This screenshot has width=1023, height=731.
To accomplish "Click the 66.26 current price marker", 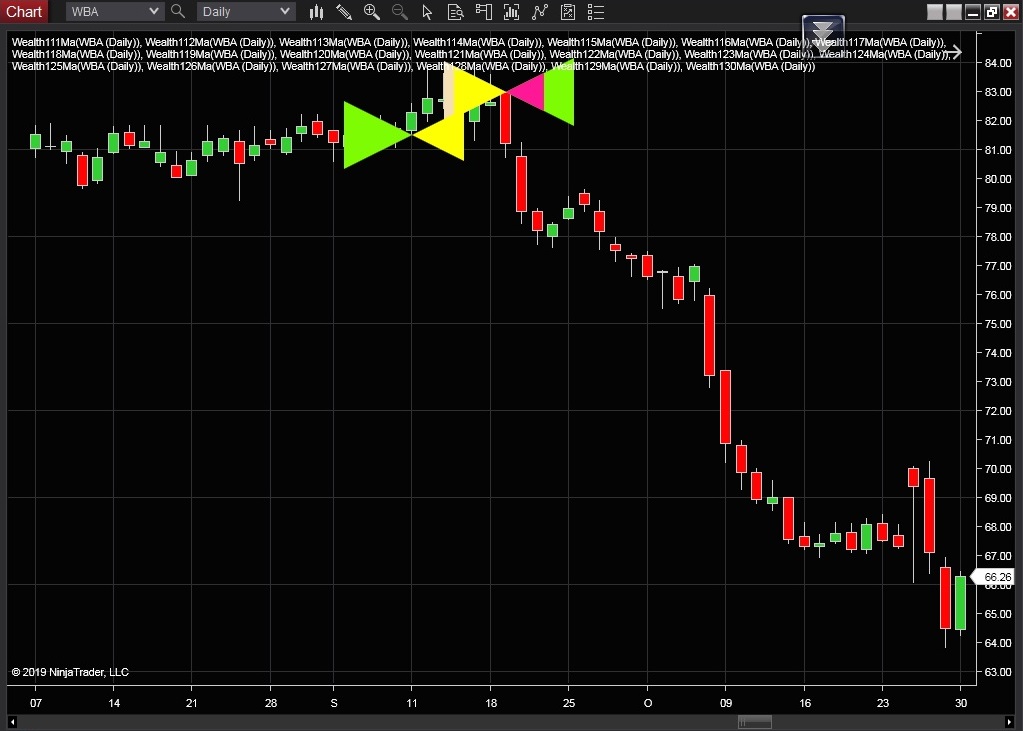I will pos(997,577).
